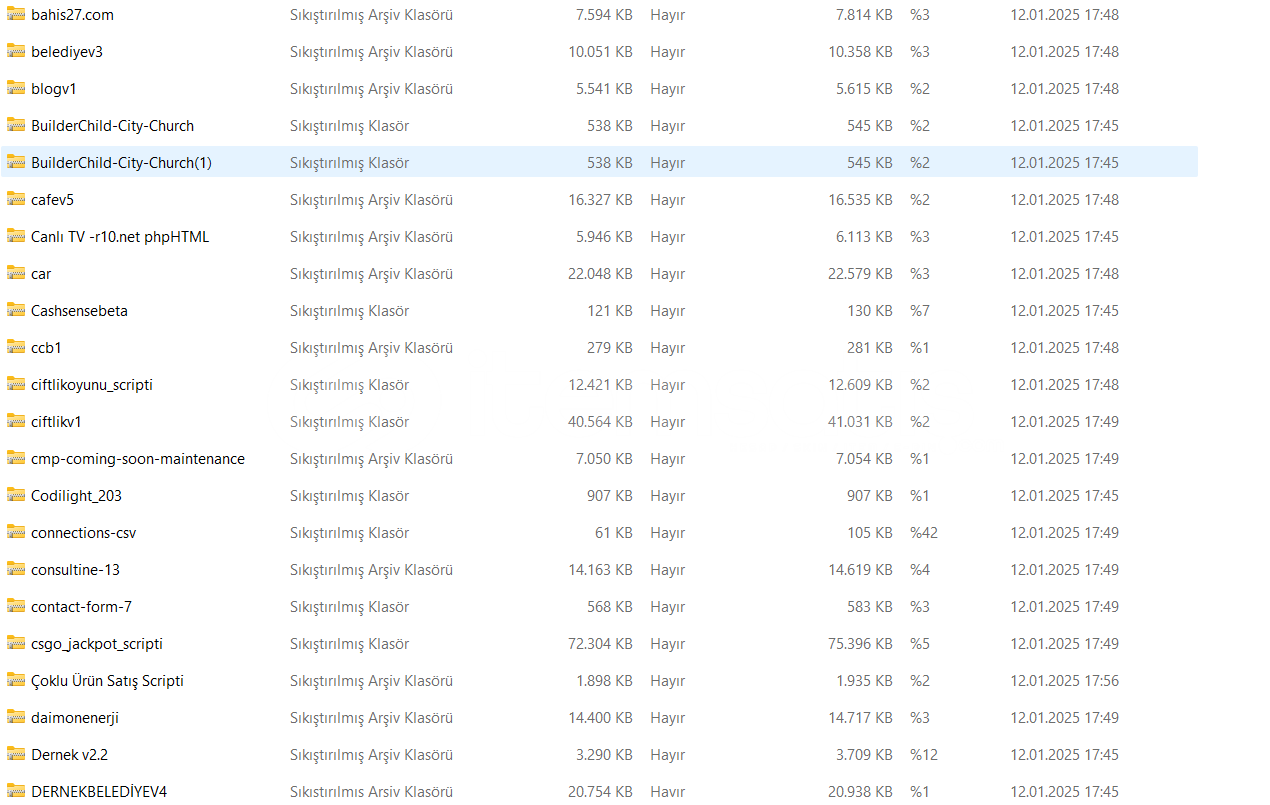Click the Dernek v2.2 archive icon
The height and width of the screenshot is (805, 1270).
[16, 754]
